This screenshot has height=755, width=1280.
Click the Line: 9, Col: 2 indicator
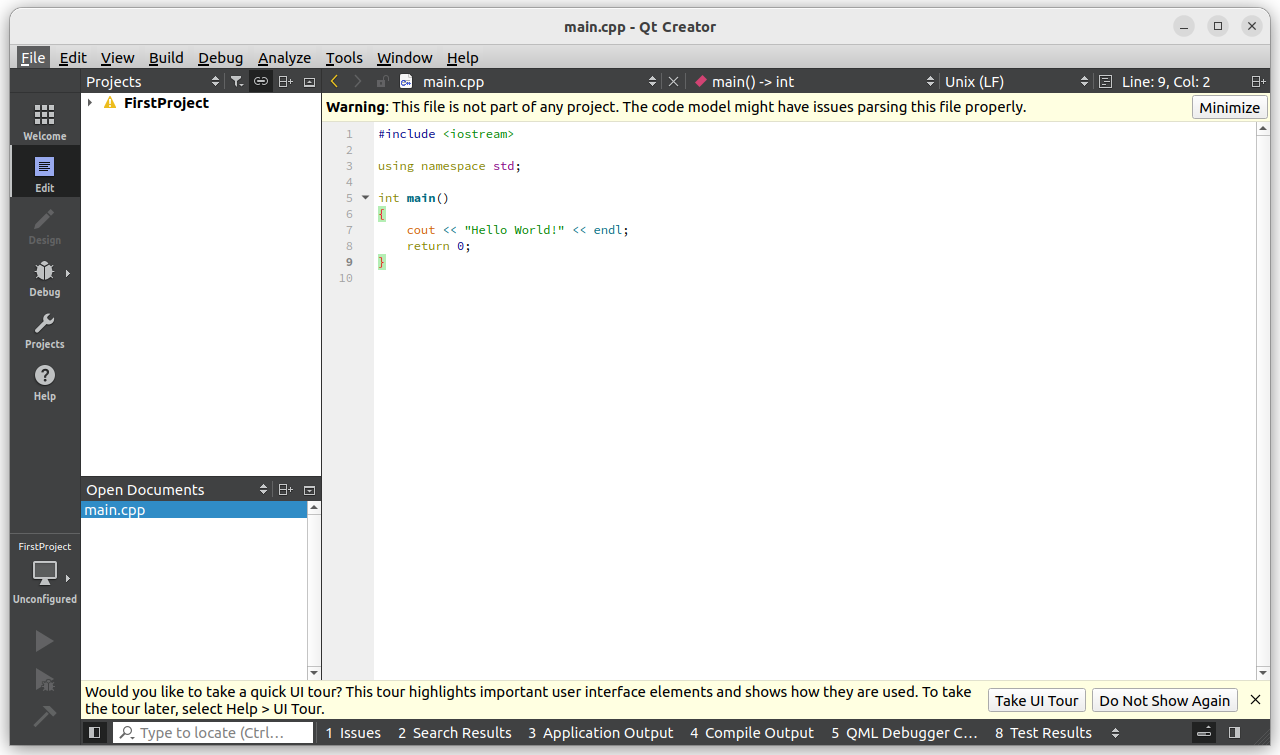click(1166, 82)
